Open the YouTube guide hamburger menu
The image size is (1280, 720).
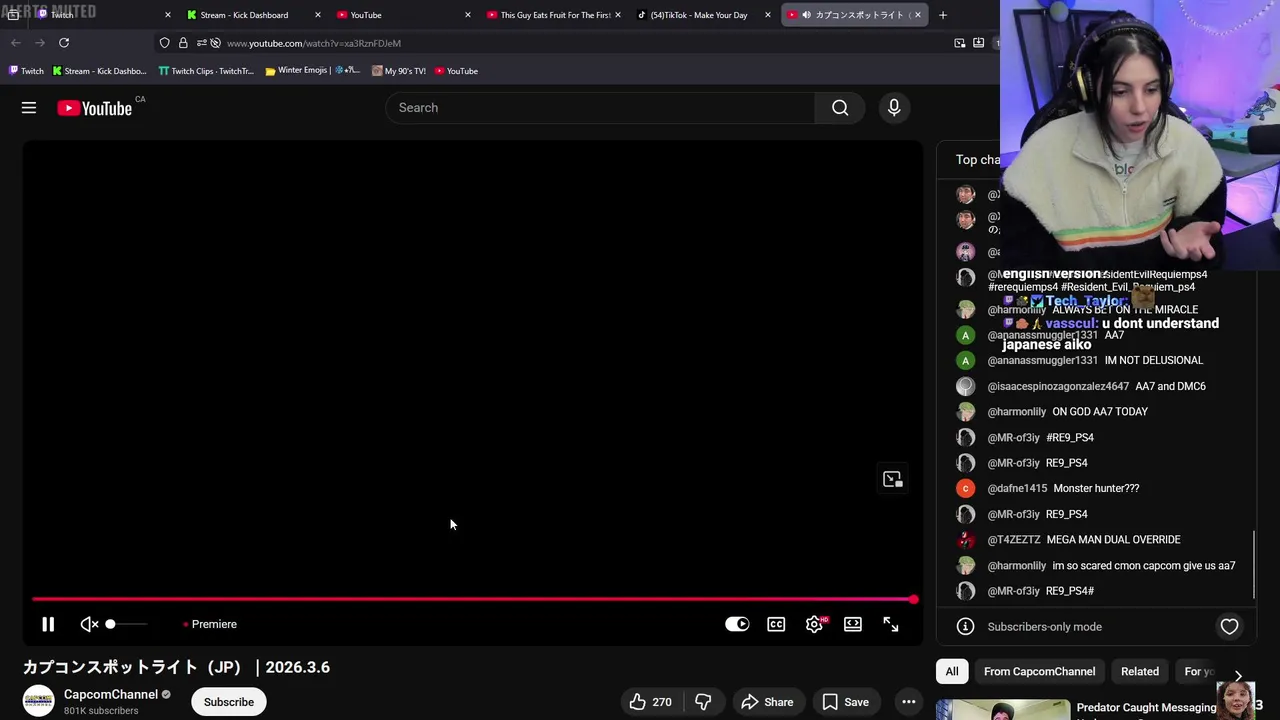coord(29,108)
